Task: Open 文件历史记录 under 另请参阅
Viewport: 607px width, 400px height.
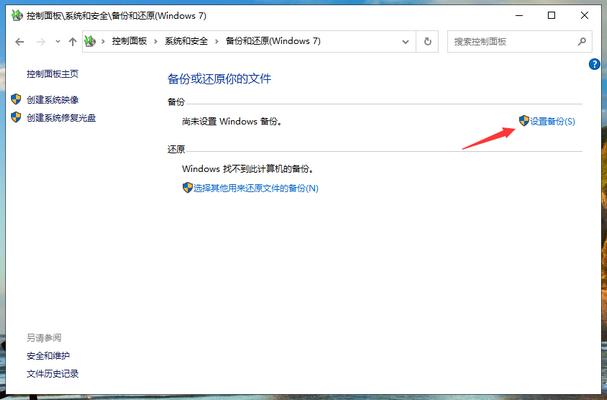Action: coord(53,374)
